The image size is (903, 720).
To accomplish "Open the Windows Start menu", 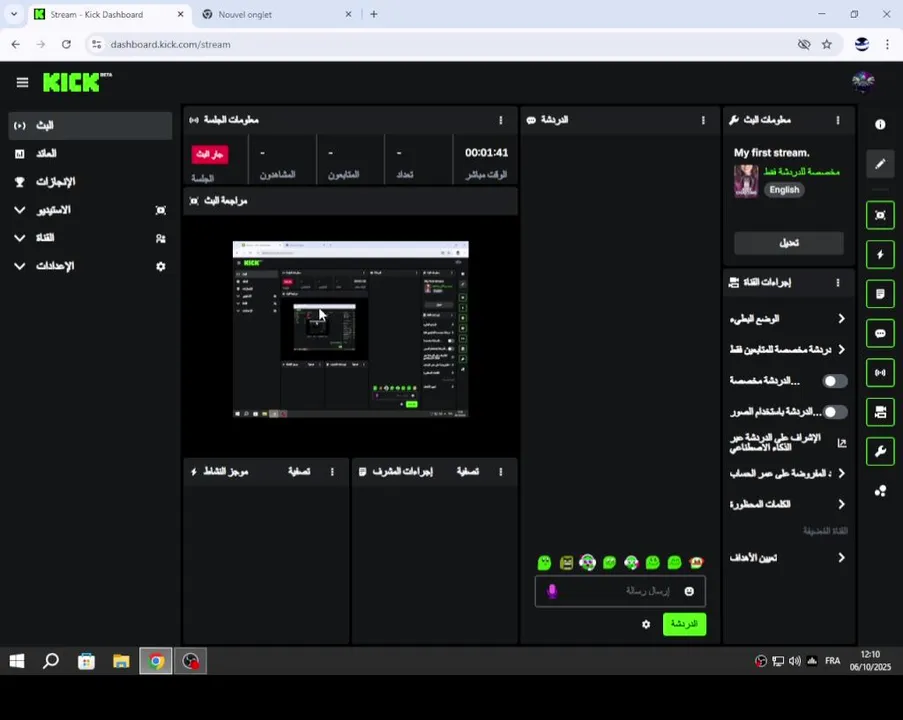I will pyautogui.click(x=17, y=661).
